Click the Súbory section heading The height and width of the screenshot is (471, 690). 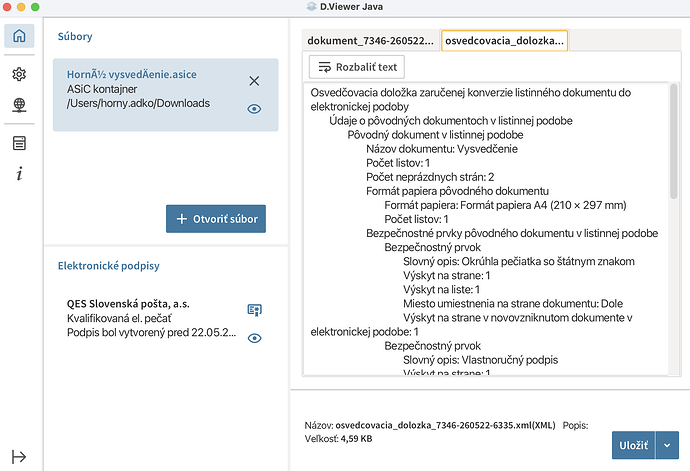point(75,37)
